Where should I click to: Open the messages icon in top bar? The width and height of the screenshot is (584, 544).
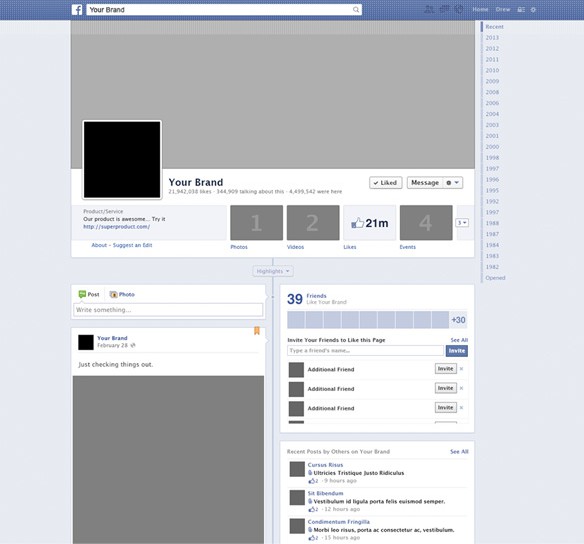444,9
